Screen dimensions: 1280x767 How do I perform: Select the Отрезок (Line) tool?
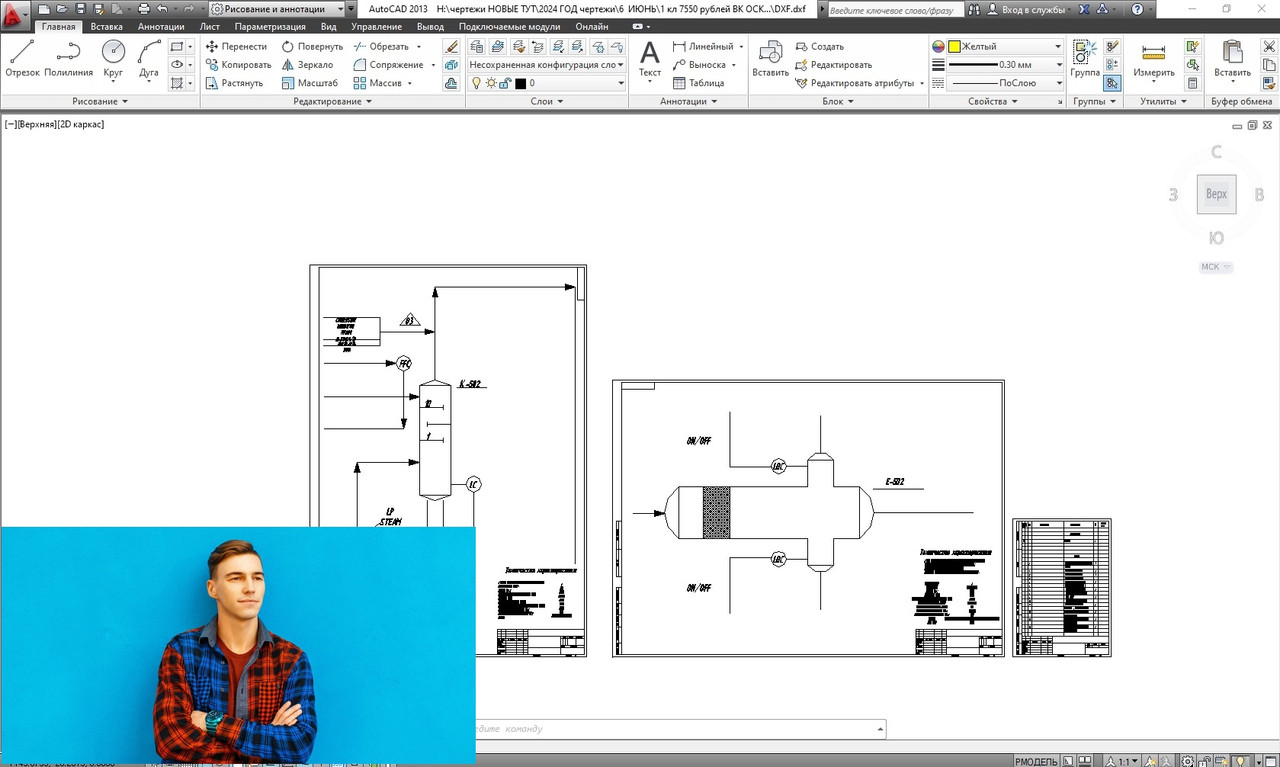22,59
